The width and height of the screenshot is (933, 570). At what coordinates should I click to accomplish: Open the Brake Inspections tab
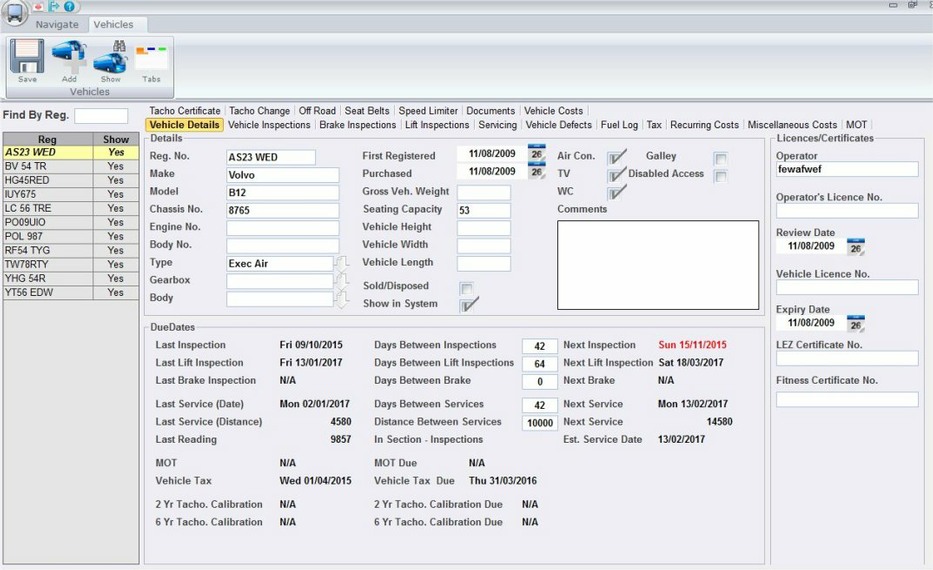[358, 125]
